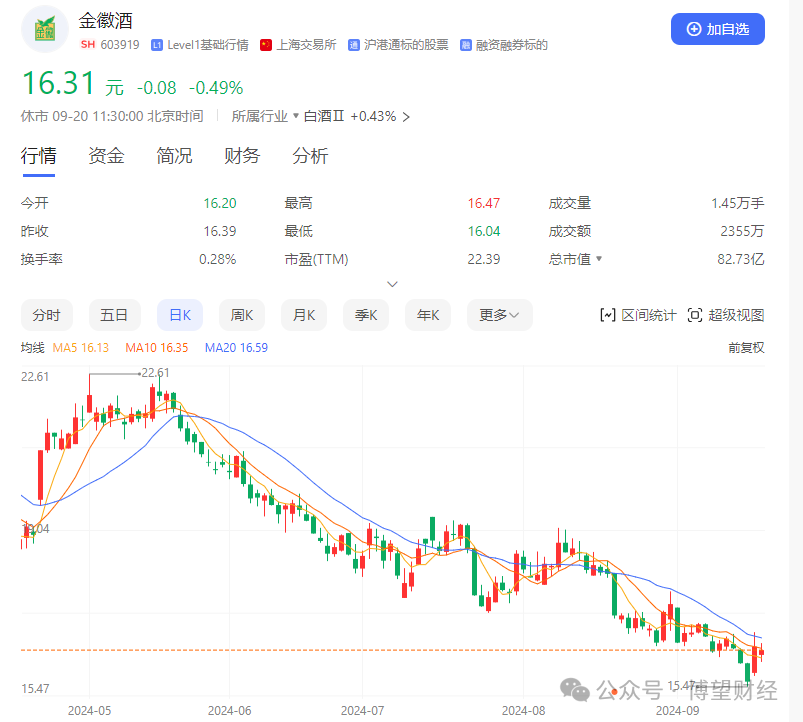Screen dimensions: 803x722
Task: Select the 日K chart period
Action: click(x=180, y=315)
